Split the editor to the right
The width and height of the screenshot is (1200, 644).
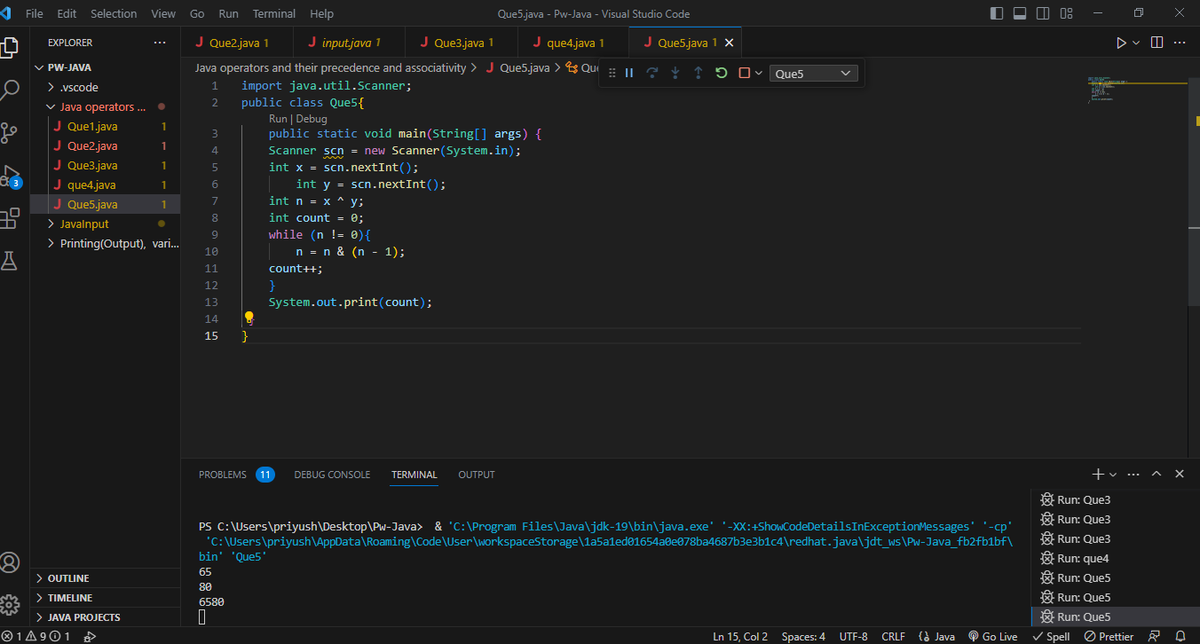coord(1157,43)
